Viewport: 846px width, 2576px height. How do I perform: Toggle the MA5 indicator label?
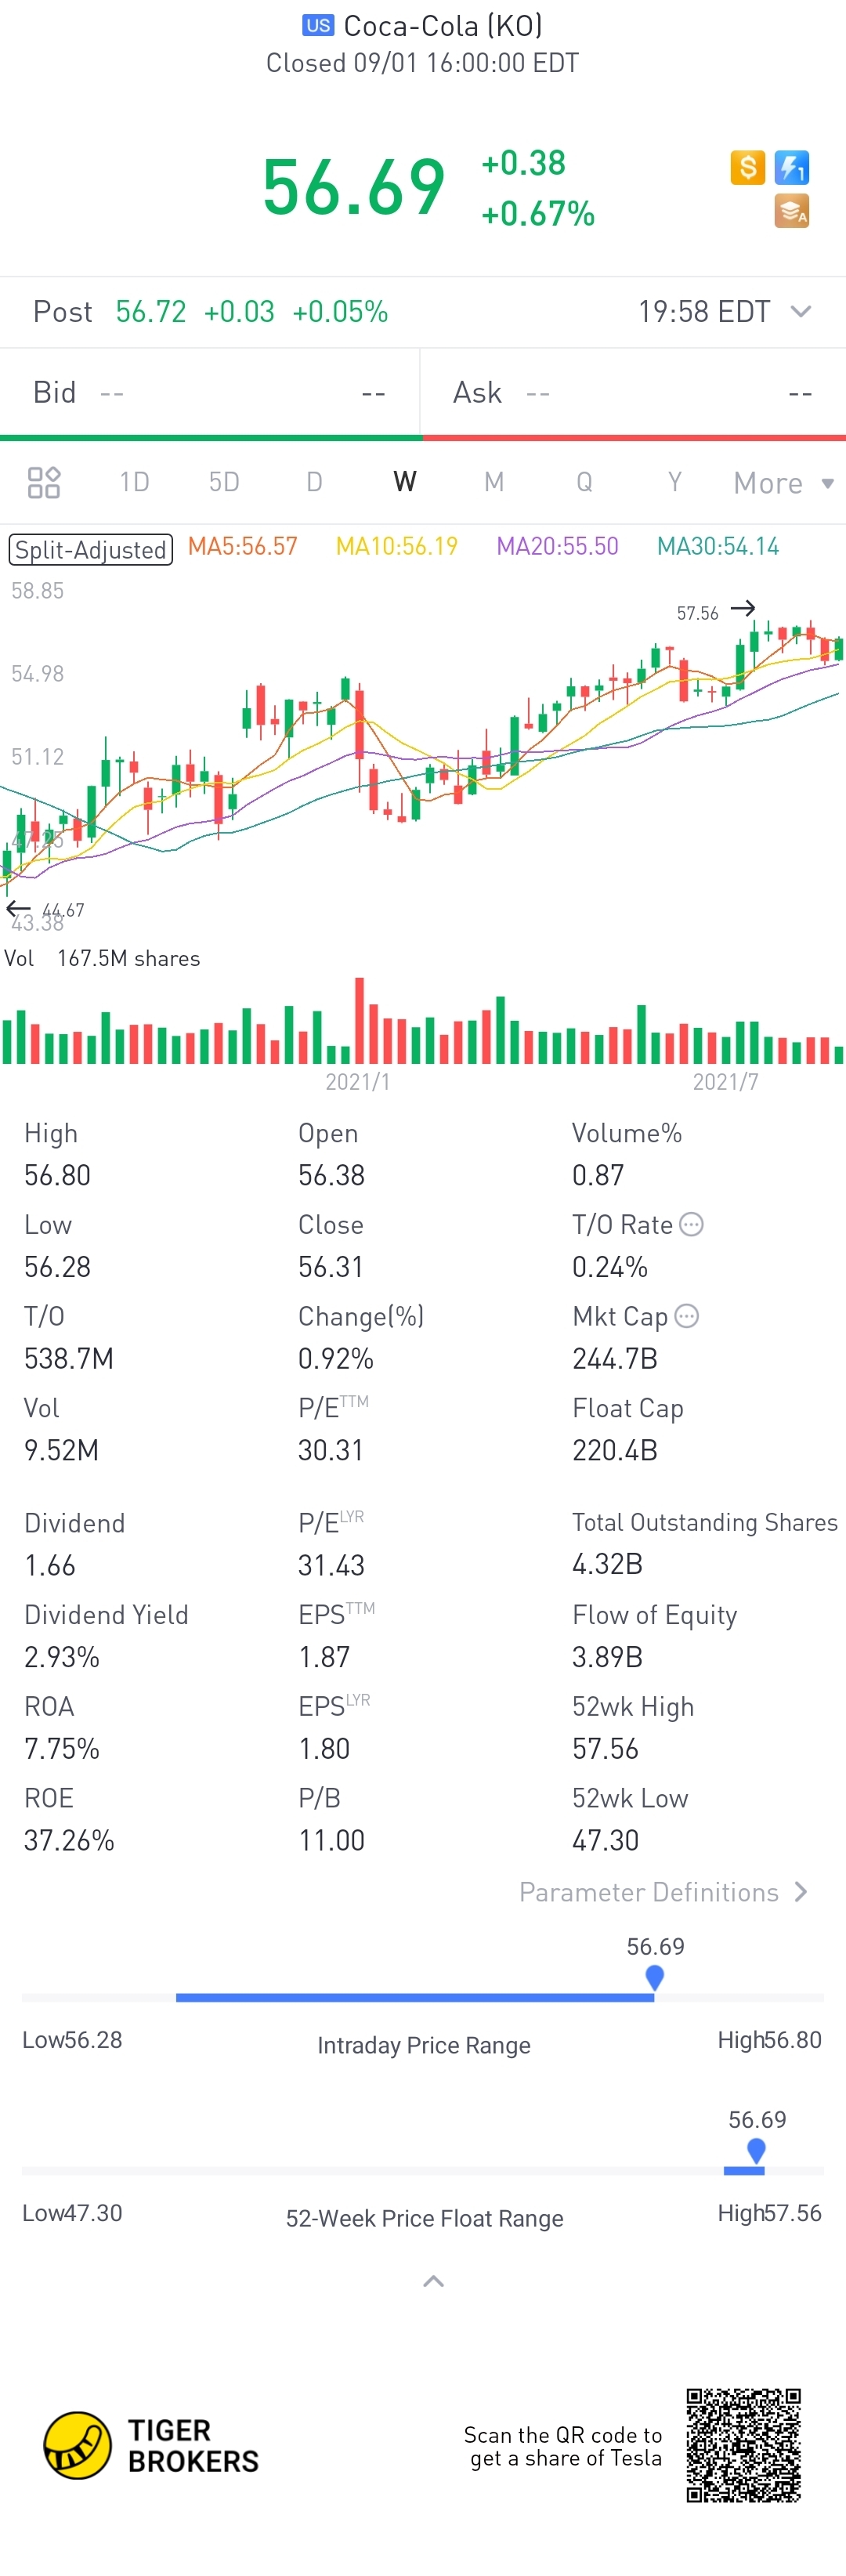(243, 546)
